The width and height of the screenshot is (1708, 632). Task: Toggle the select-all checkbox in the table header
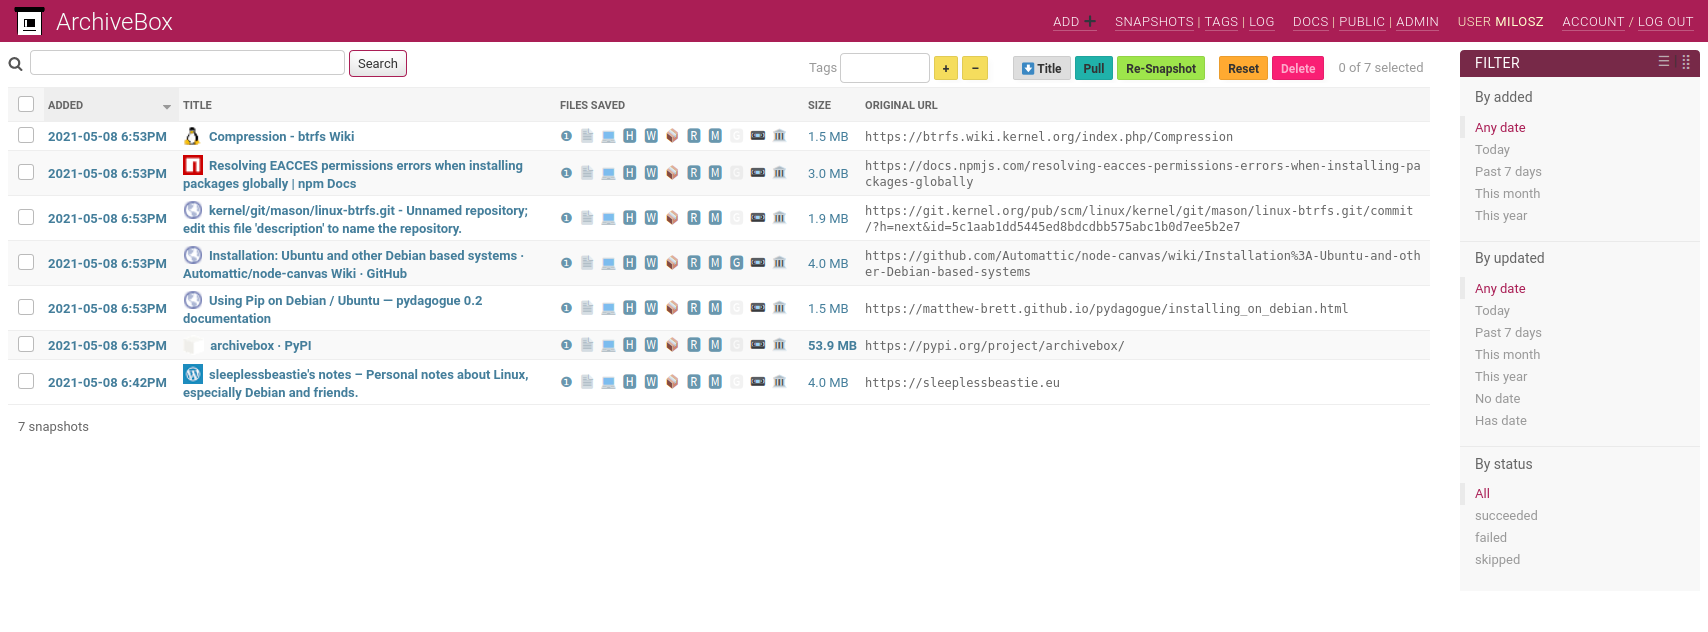click(26, 104)
